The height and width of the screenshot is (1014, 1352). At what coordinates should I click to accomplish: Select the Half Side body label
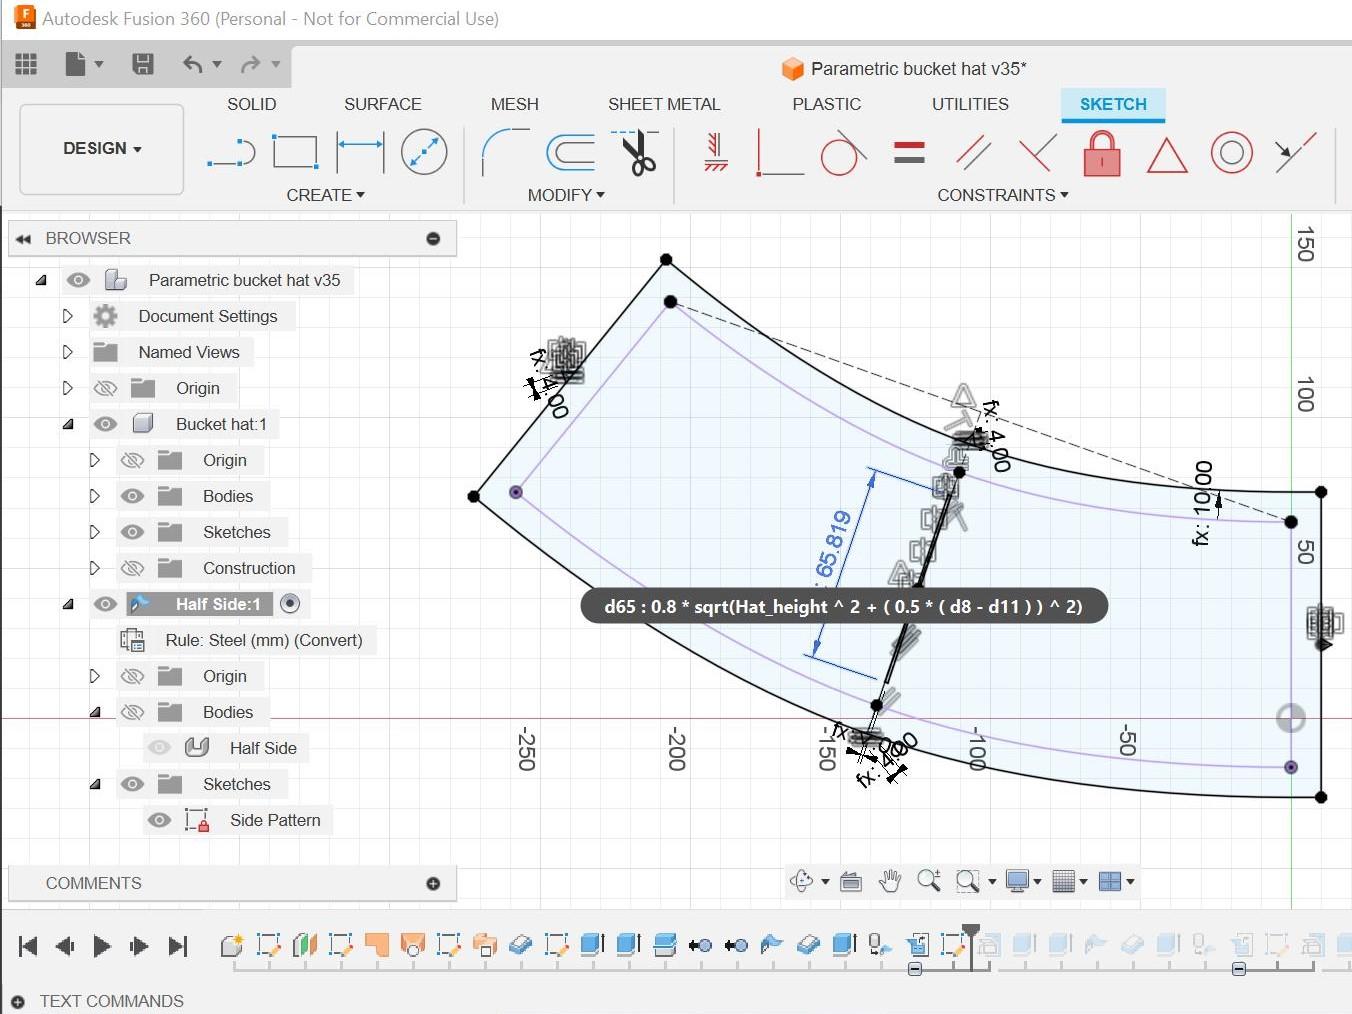(263, 748)
